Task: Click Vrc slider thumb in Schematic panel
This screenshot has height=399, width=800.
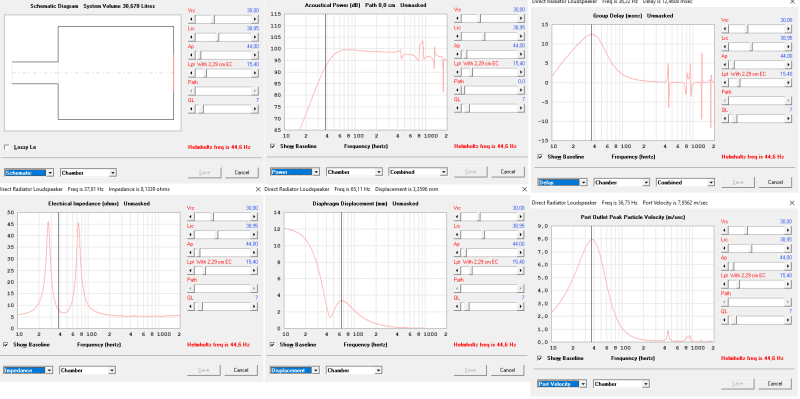Action: [214, 19]
